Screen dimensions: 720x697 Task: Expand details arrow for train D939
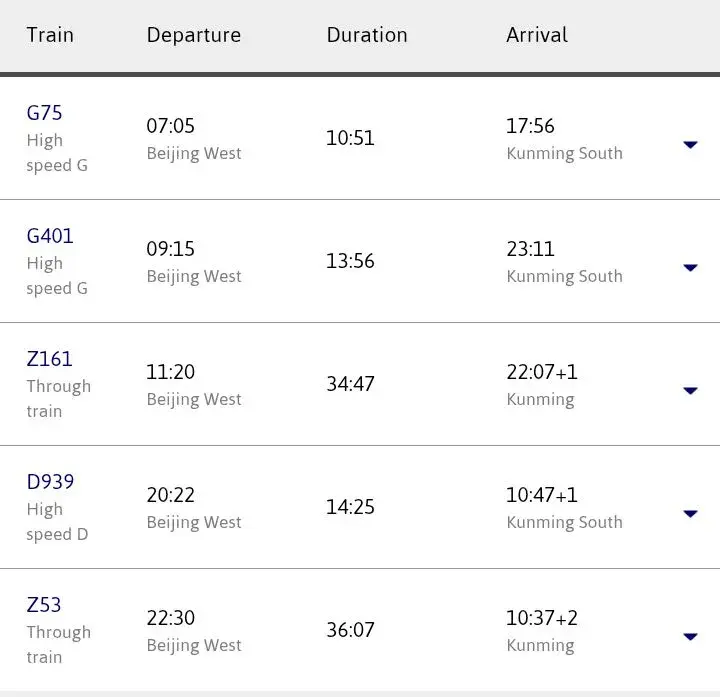pos(690,514)
